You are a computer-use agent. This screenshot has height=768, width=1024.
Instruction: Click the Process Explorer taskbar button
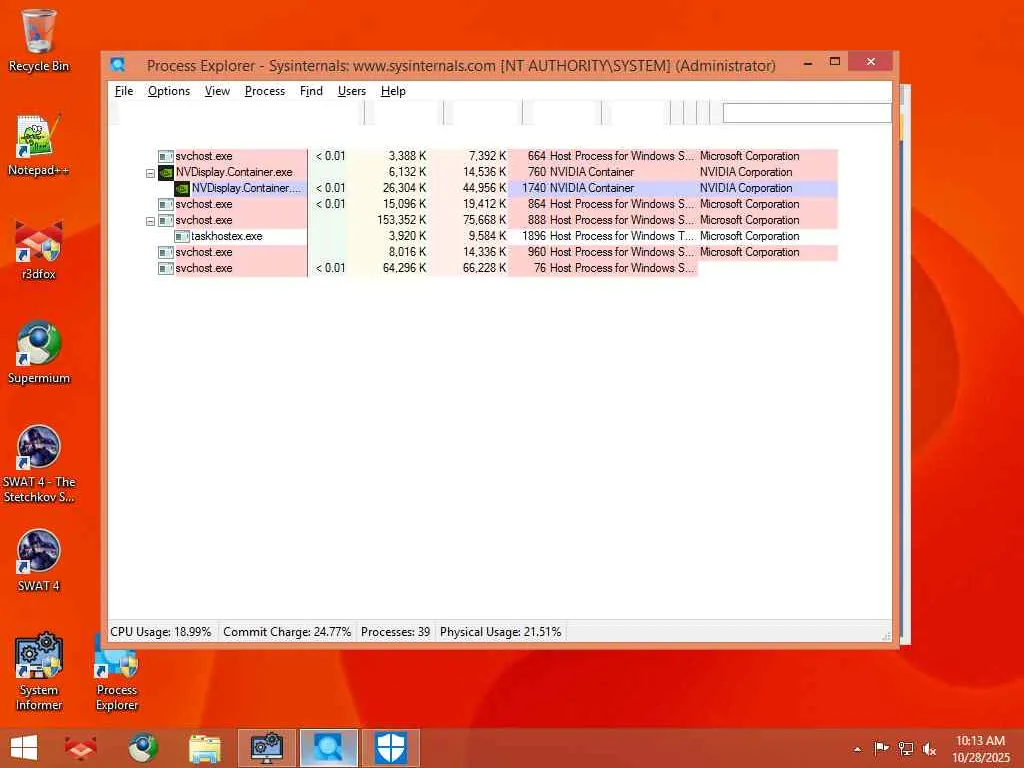pos(328,748)
